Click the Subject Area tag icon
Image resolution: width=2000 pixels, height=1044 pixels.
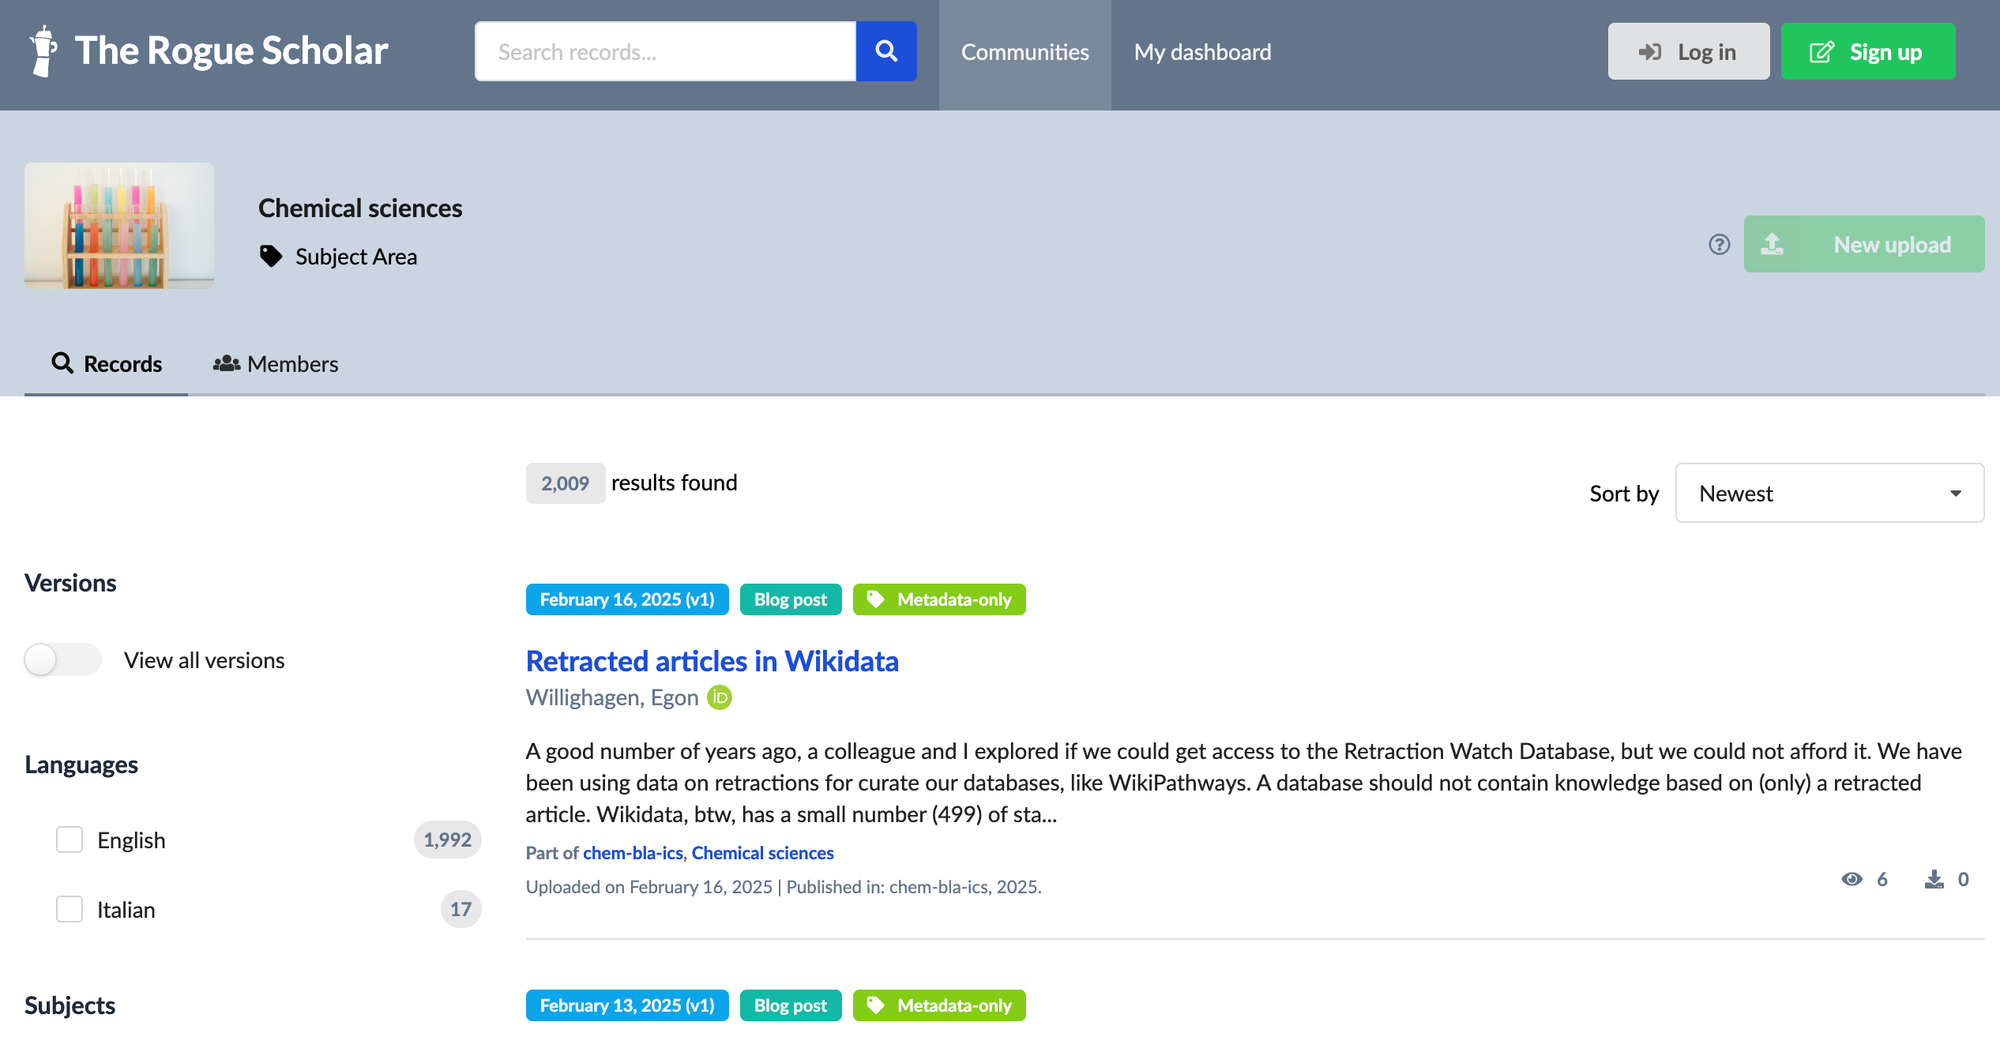click(x=270, y=256)
